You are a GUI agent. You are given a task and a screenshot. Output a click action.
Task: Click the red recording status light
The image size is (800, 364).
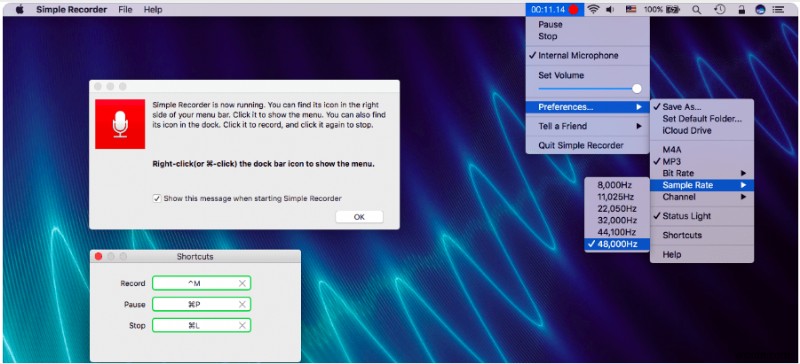point(573,10)
